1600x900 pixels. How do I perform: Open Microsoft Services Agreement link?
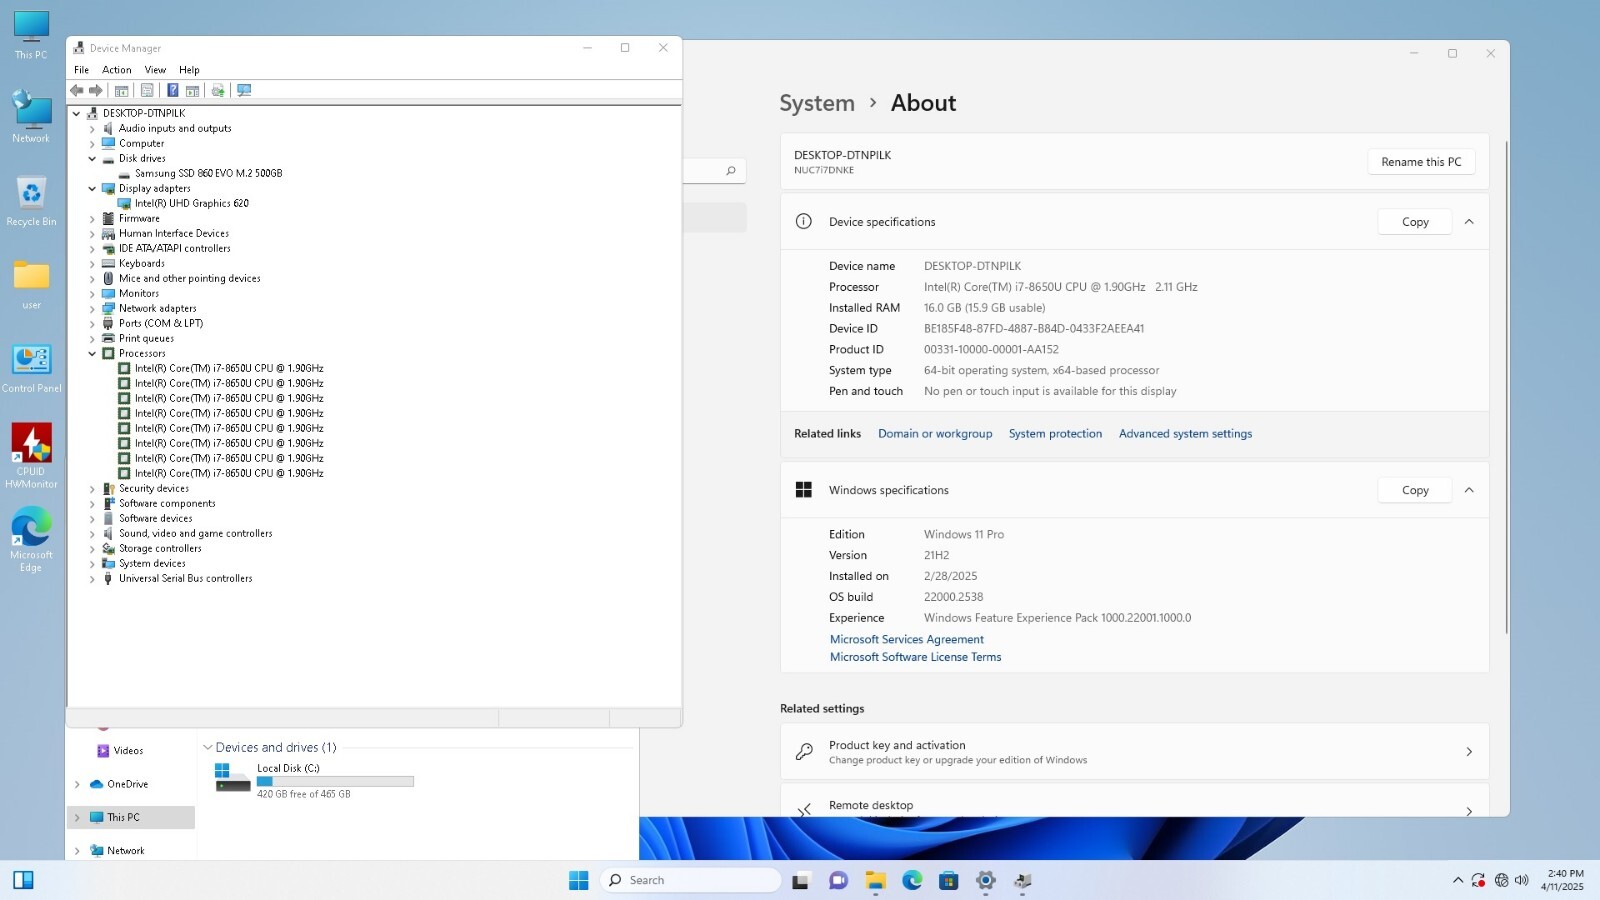pyautogui.click(x=906, y=640)
